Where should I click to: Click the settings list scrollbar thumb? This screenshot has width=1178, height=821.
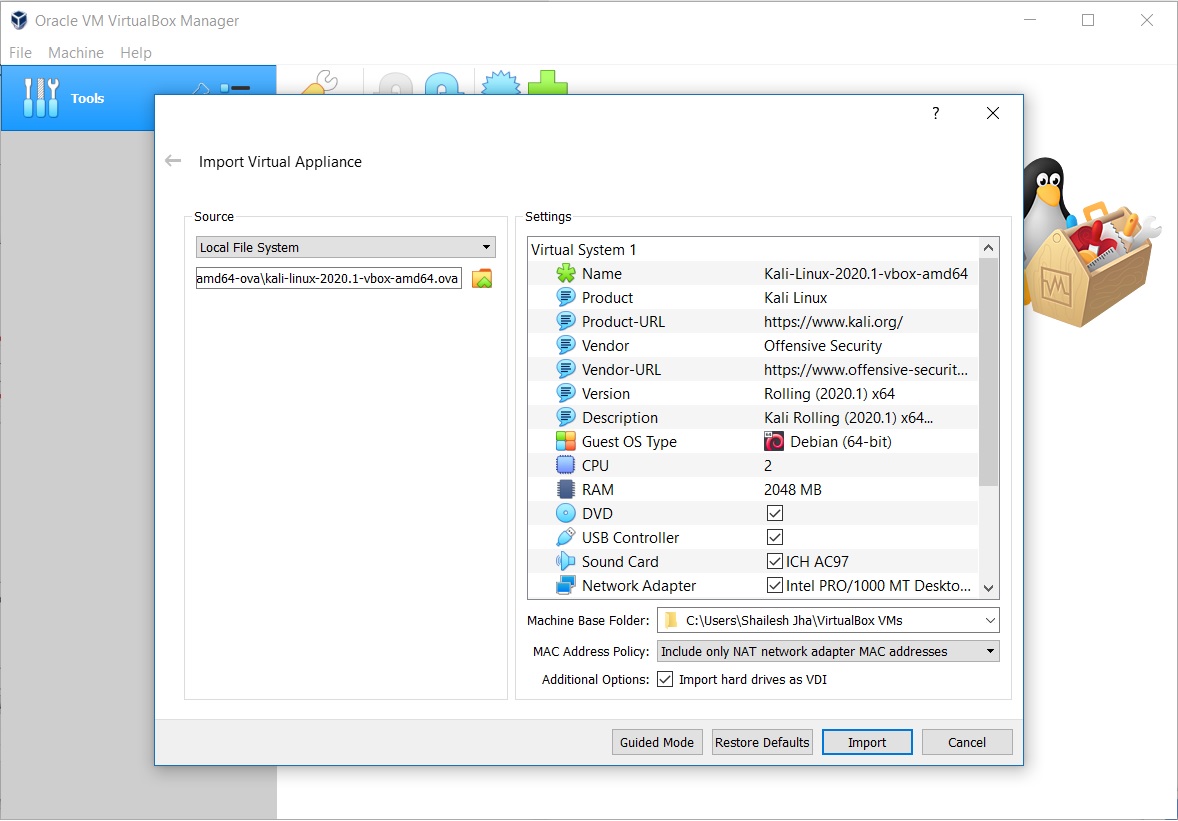click(x=989, y=372)
